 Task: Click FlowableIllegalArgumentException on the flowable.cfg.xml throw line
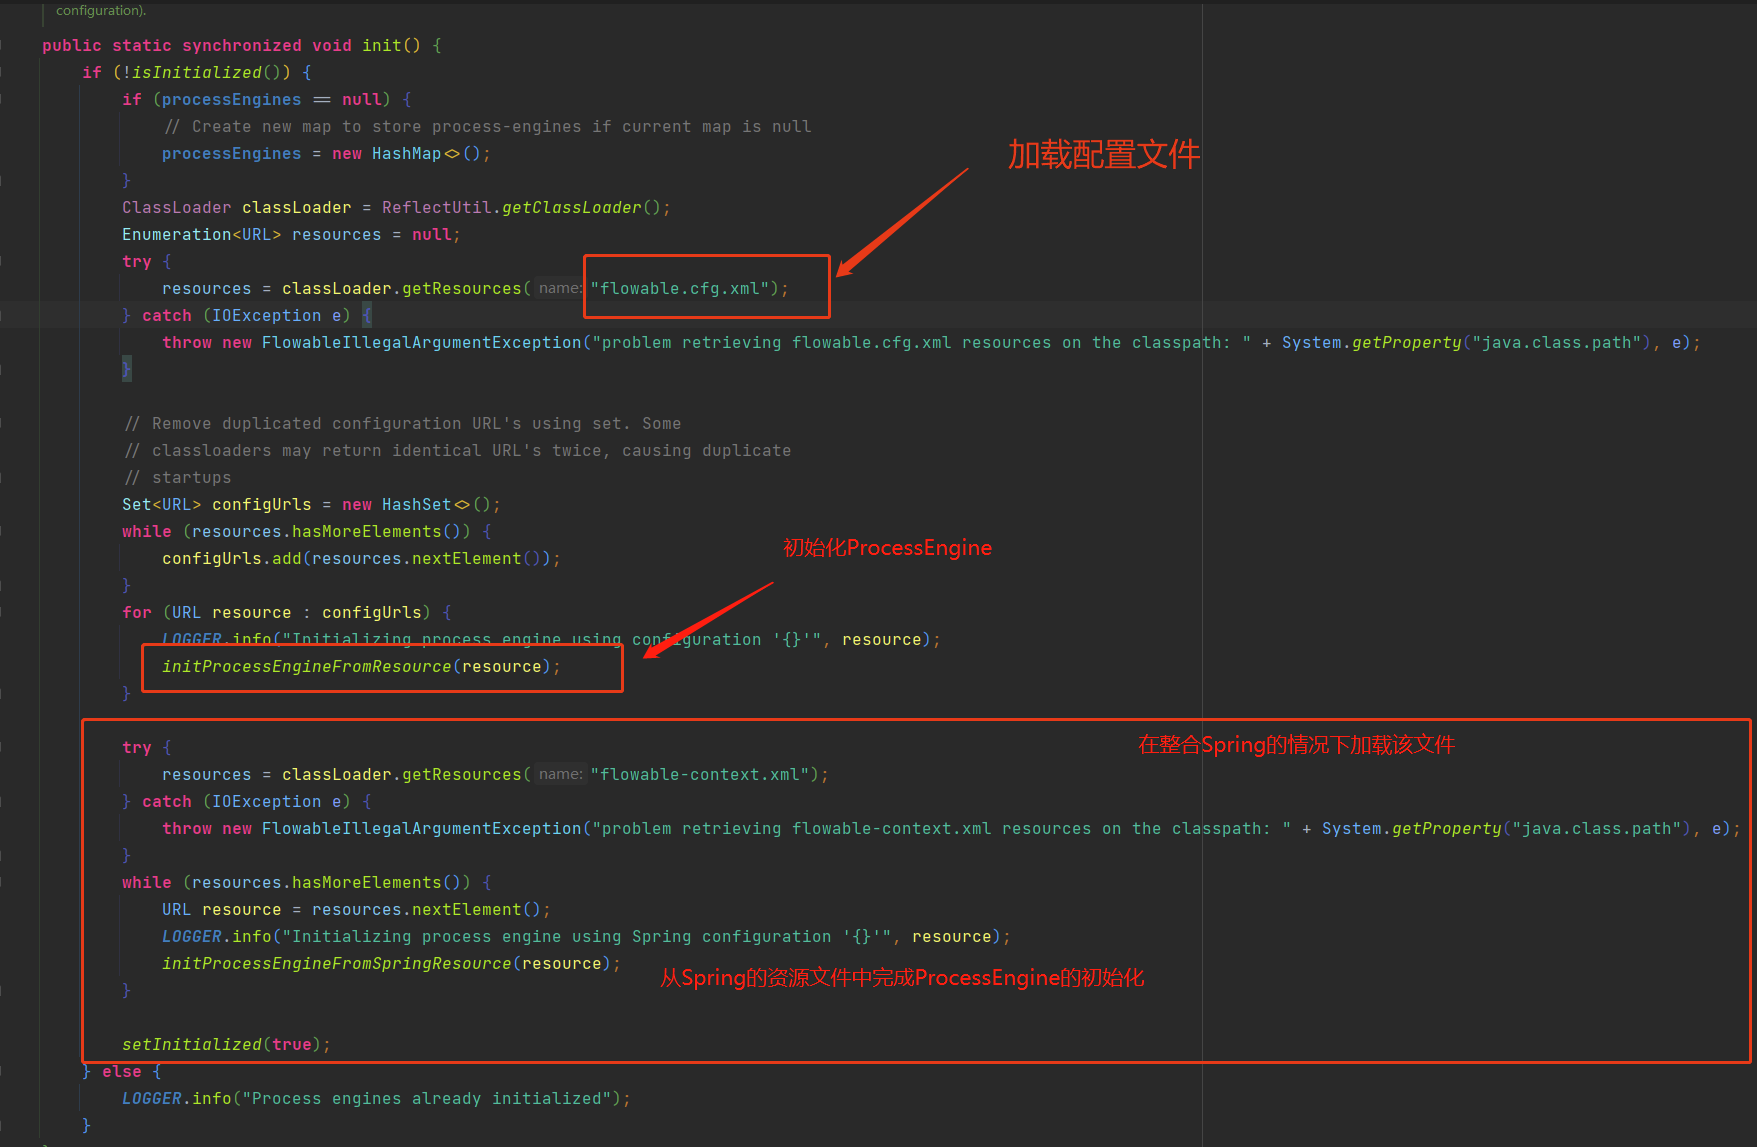421,343
